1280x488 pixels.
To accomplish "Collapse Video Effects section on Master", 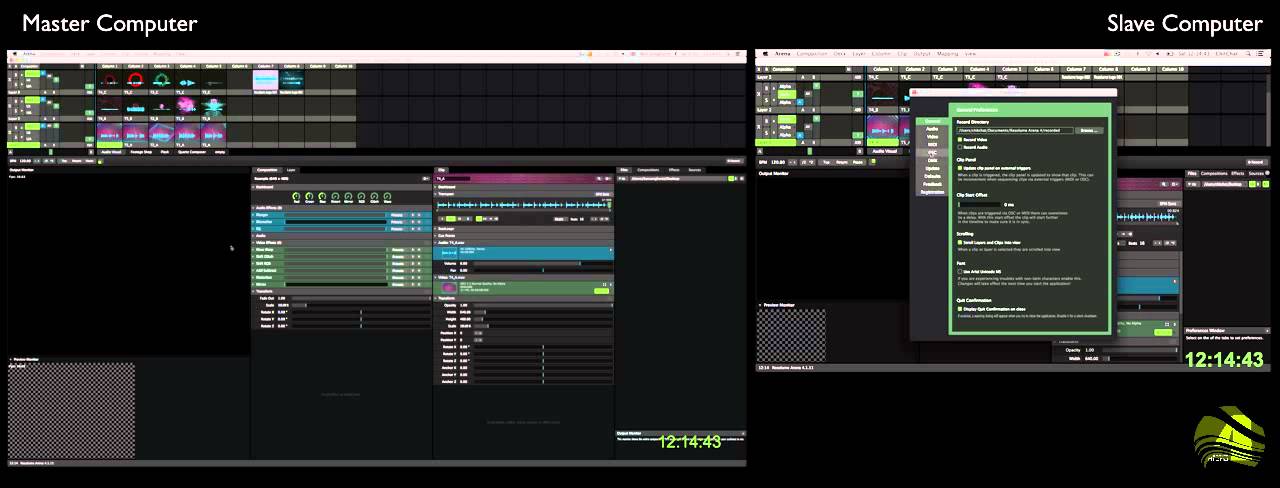I will click(254, 242).
